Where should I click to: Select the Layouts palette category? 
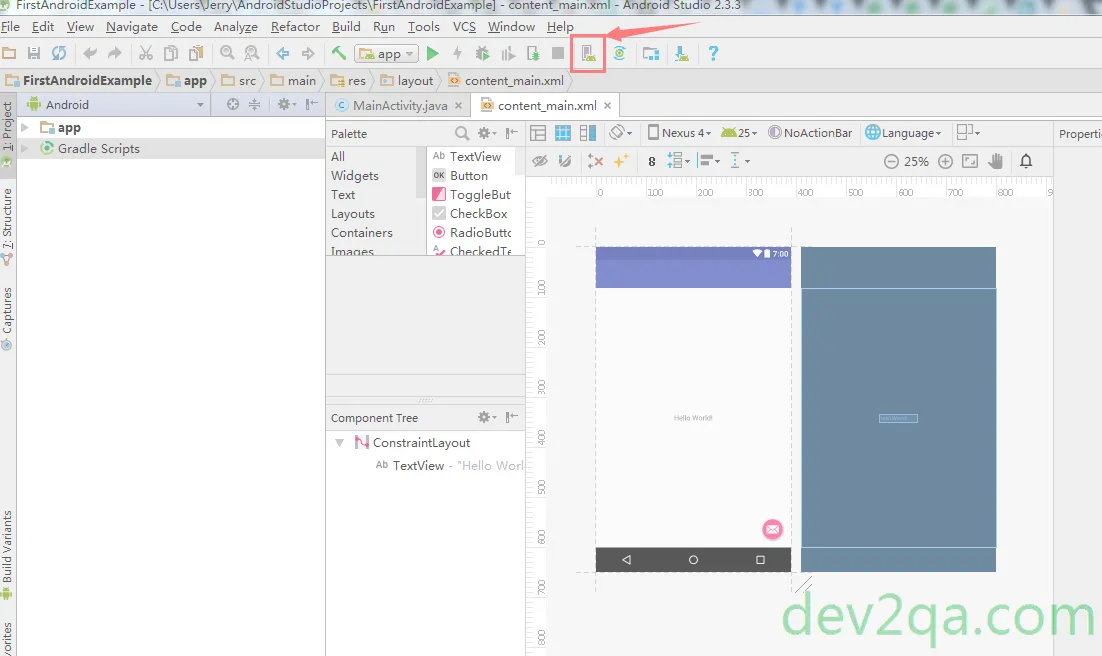pyautogui.click(x=353, y=214)
